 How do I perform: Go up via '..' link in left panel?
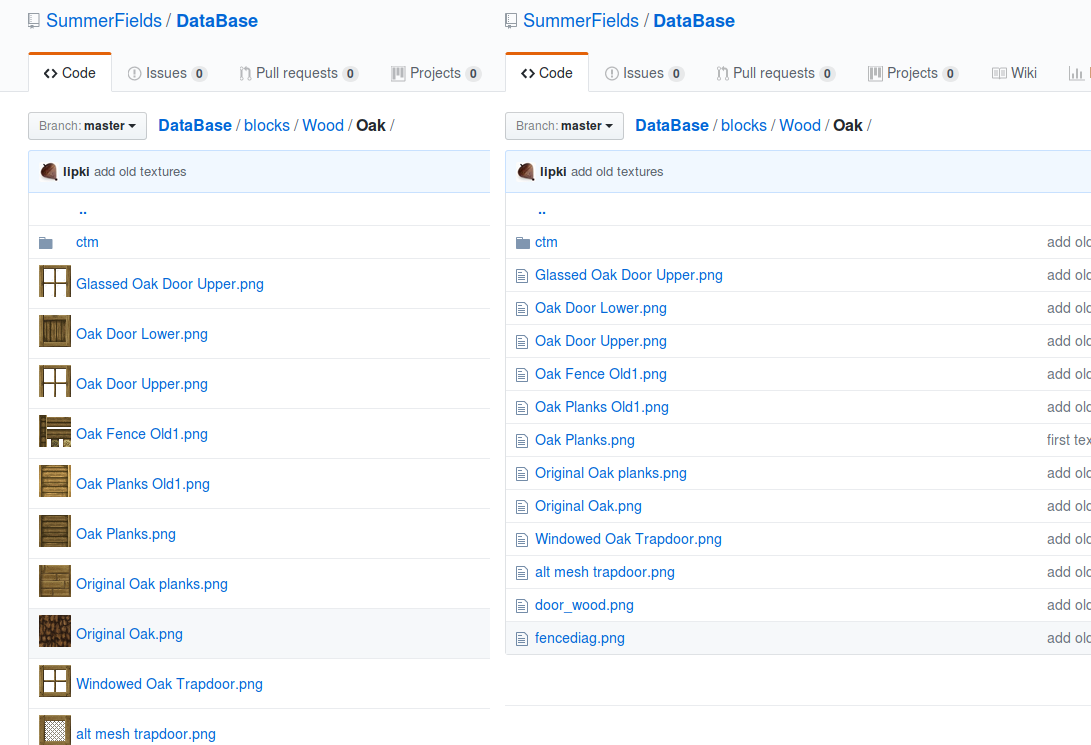83,209
